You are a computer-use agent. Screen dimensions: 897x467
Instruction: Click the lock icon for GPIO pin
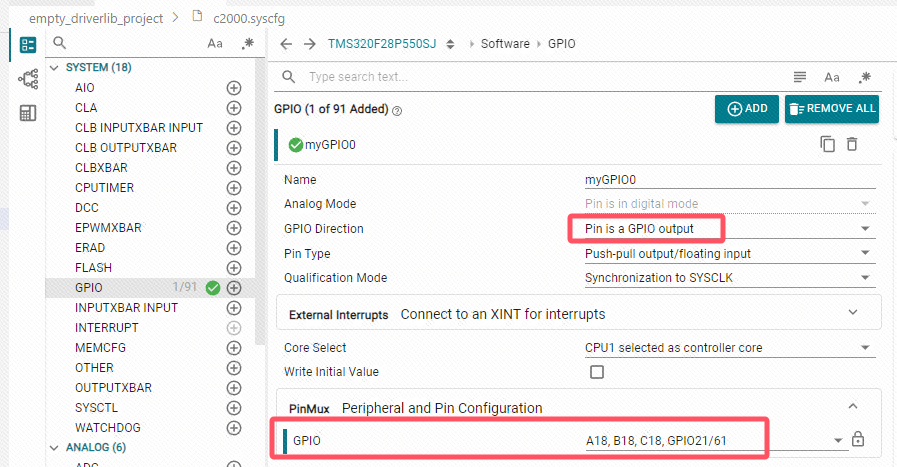click(x=858, y=439)
